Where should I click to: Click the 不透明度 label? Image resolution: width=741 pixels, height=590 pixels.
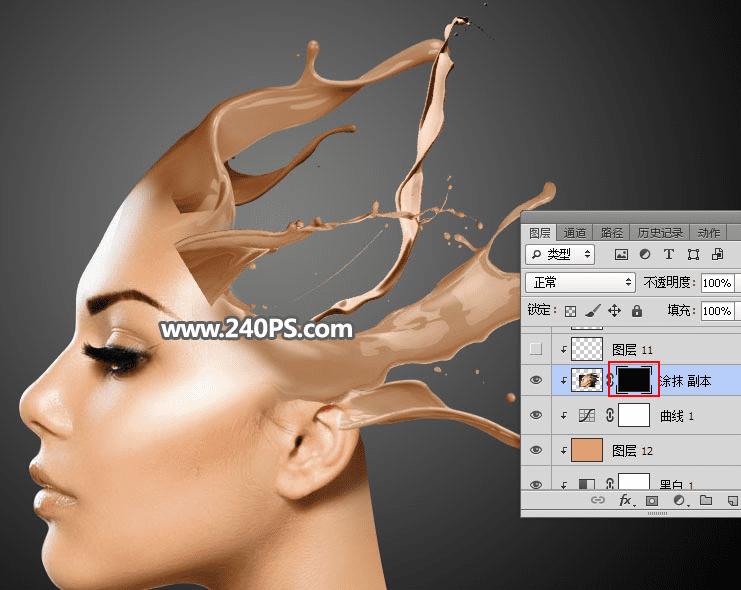coord(670,283)
